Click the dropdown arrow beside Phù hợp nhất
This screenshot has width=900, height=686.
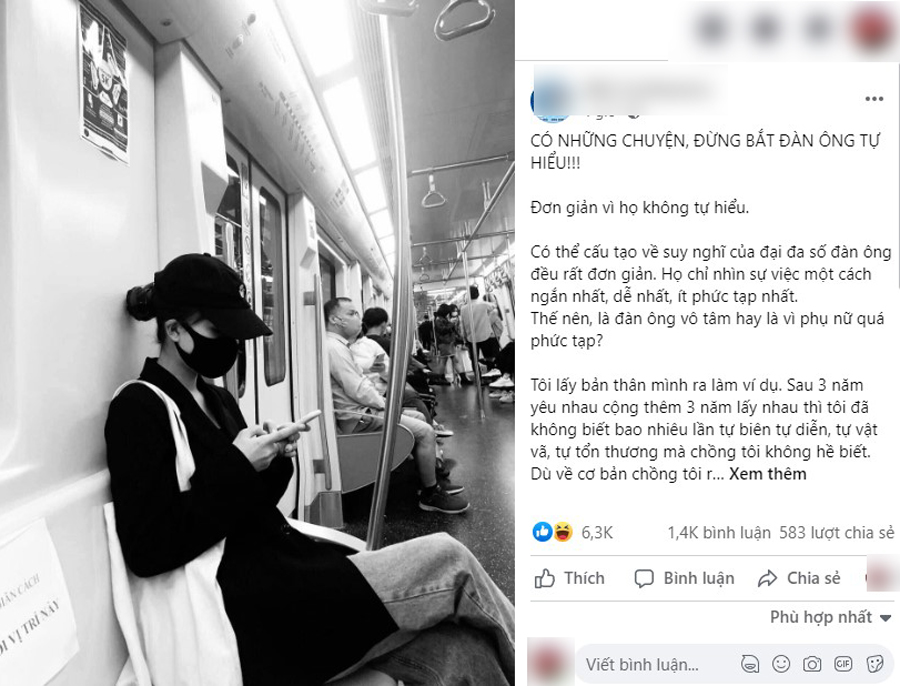[886, 618]
